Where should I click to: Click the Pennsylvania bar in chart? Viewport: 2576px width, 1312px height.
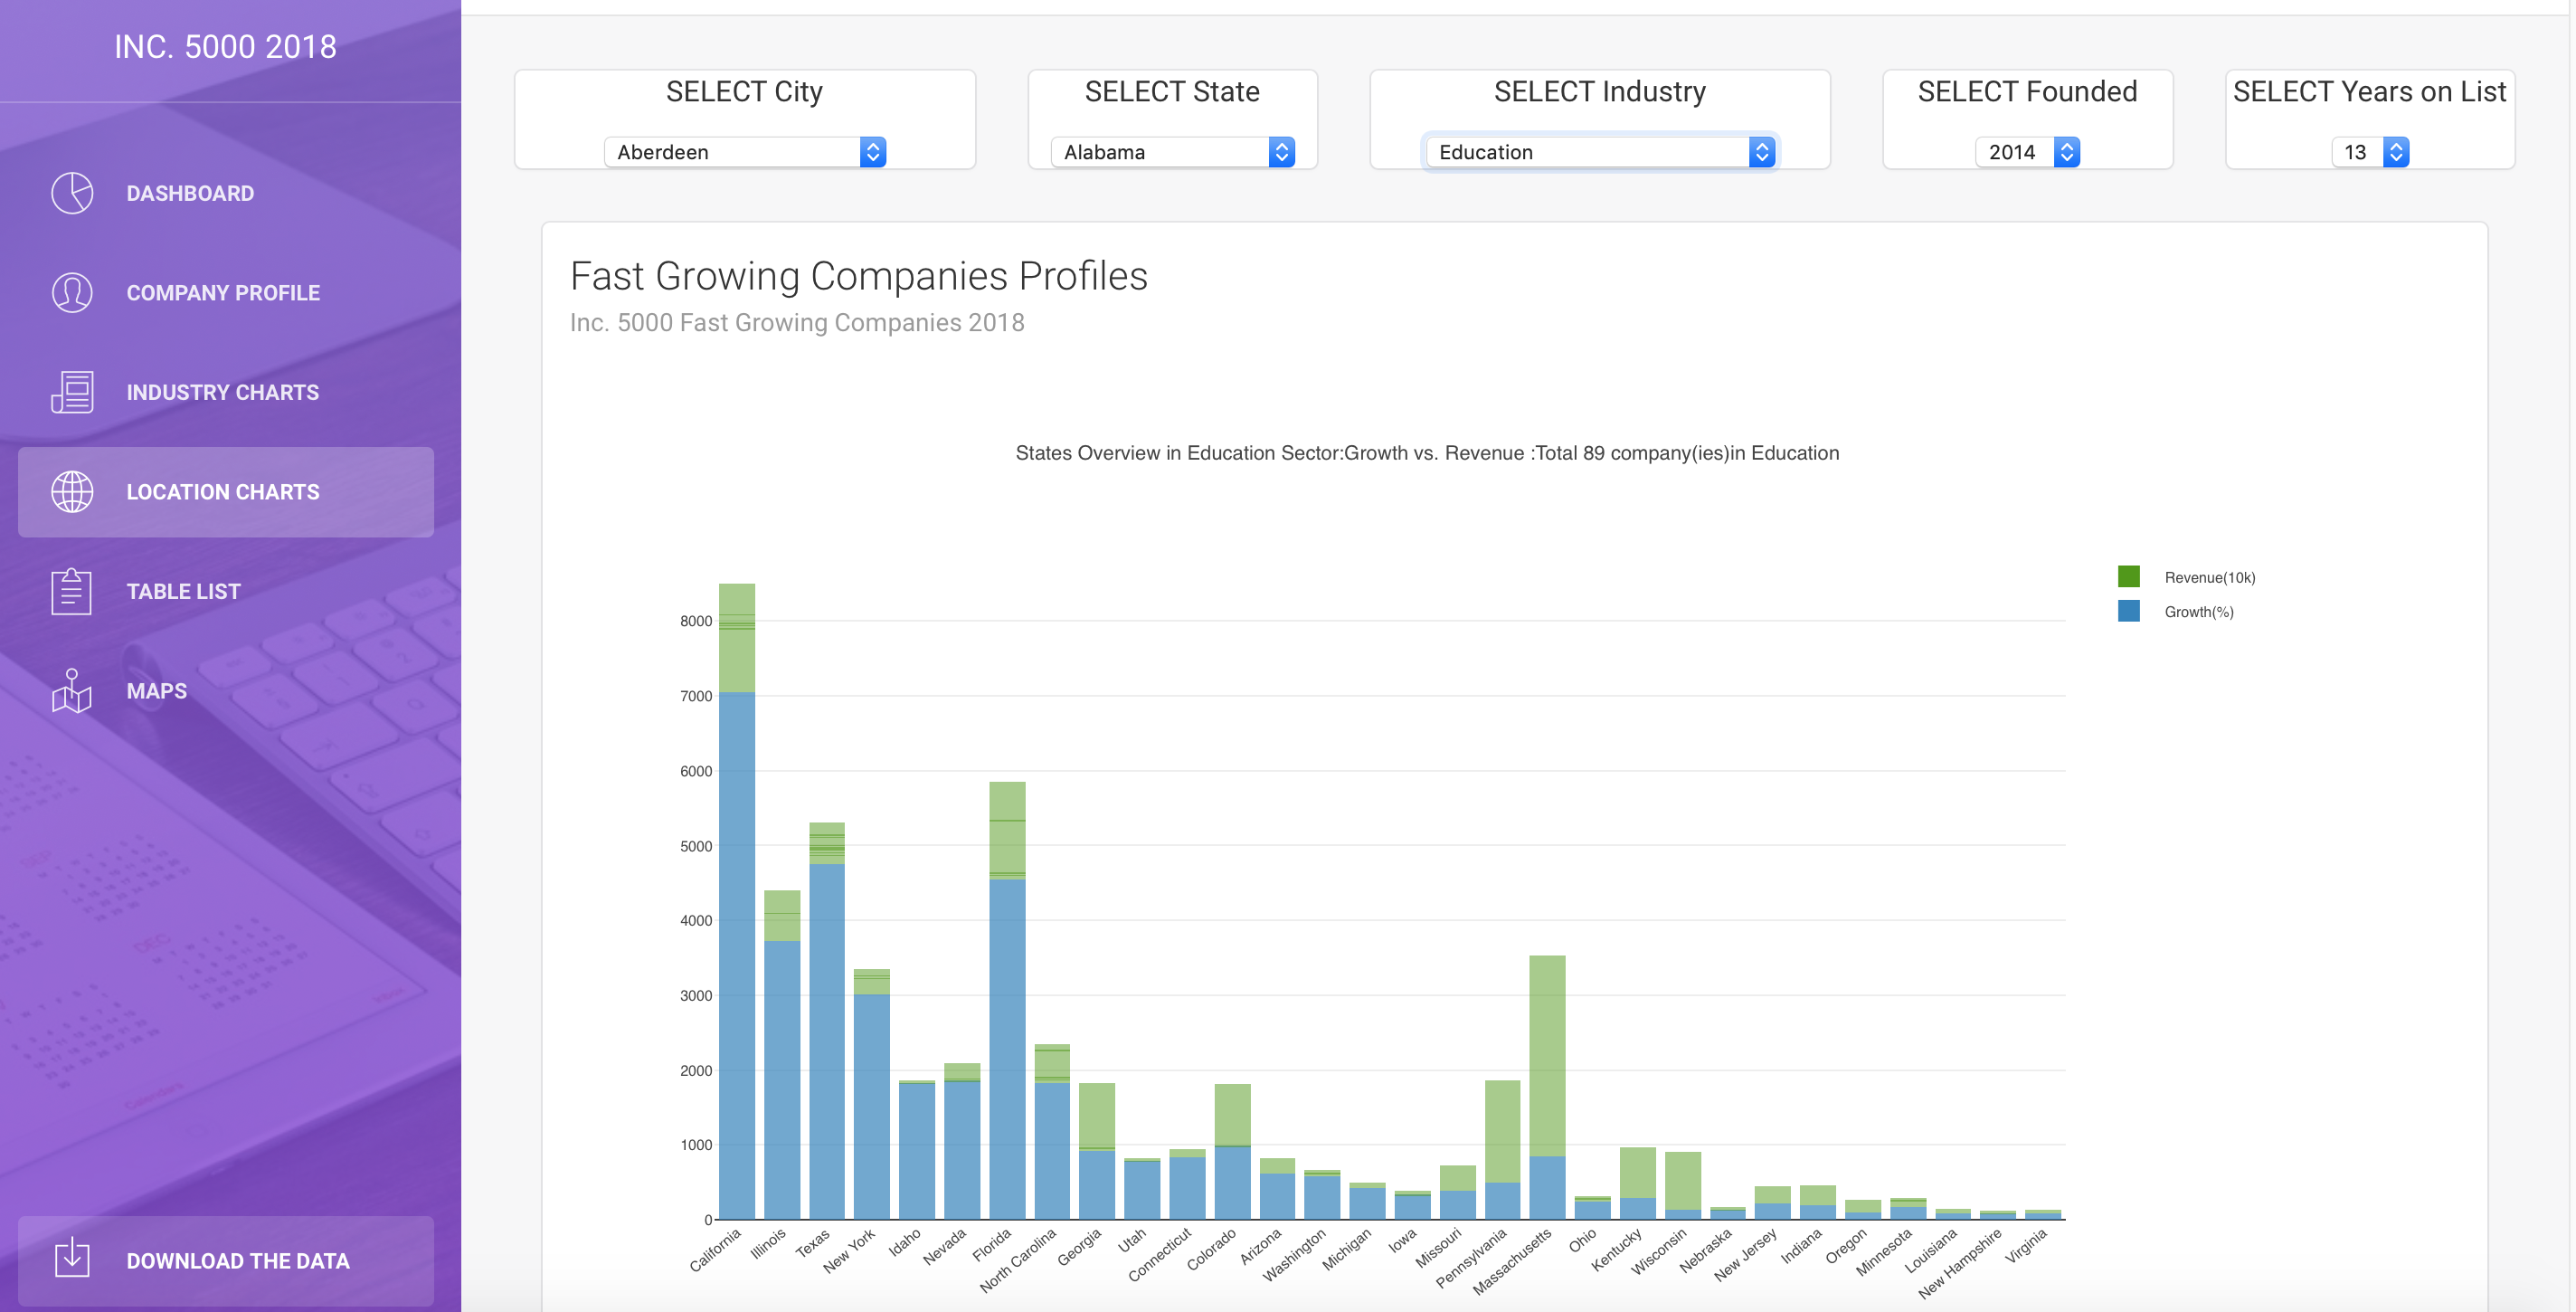1502,1150
